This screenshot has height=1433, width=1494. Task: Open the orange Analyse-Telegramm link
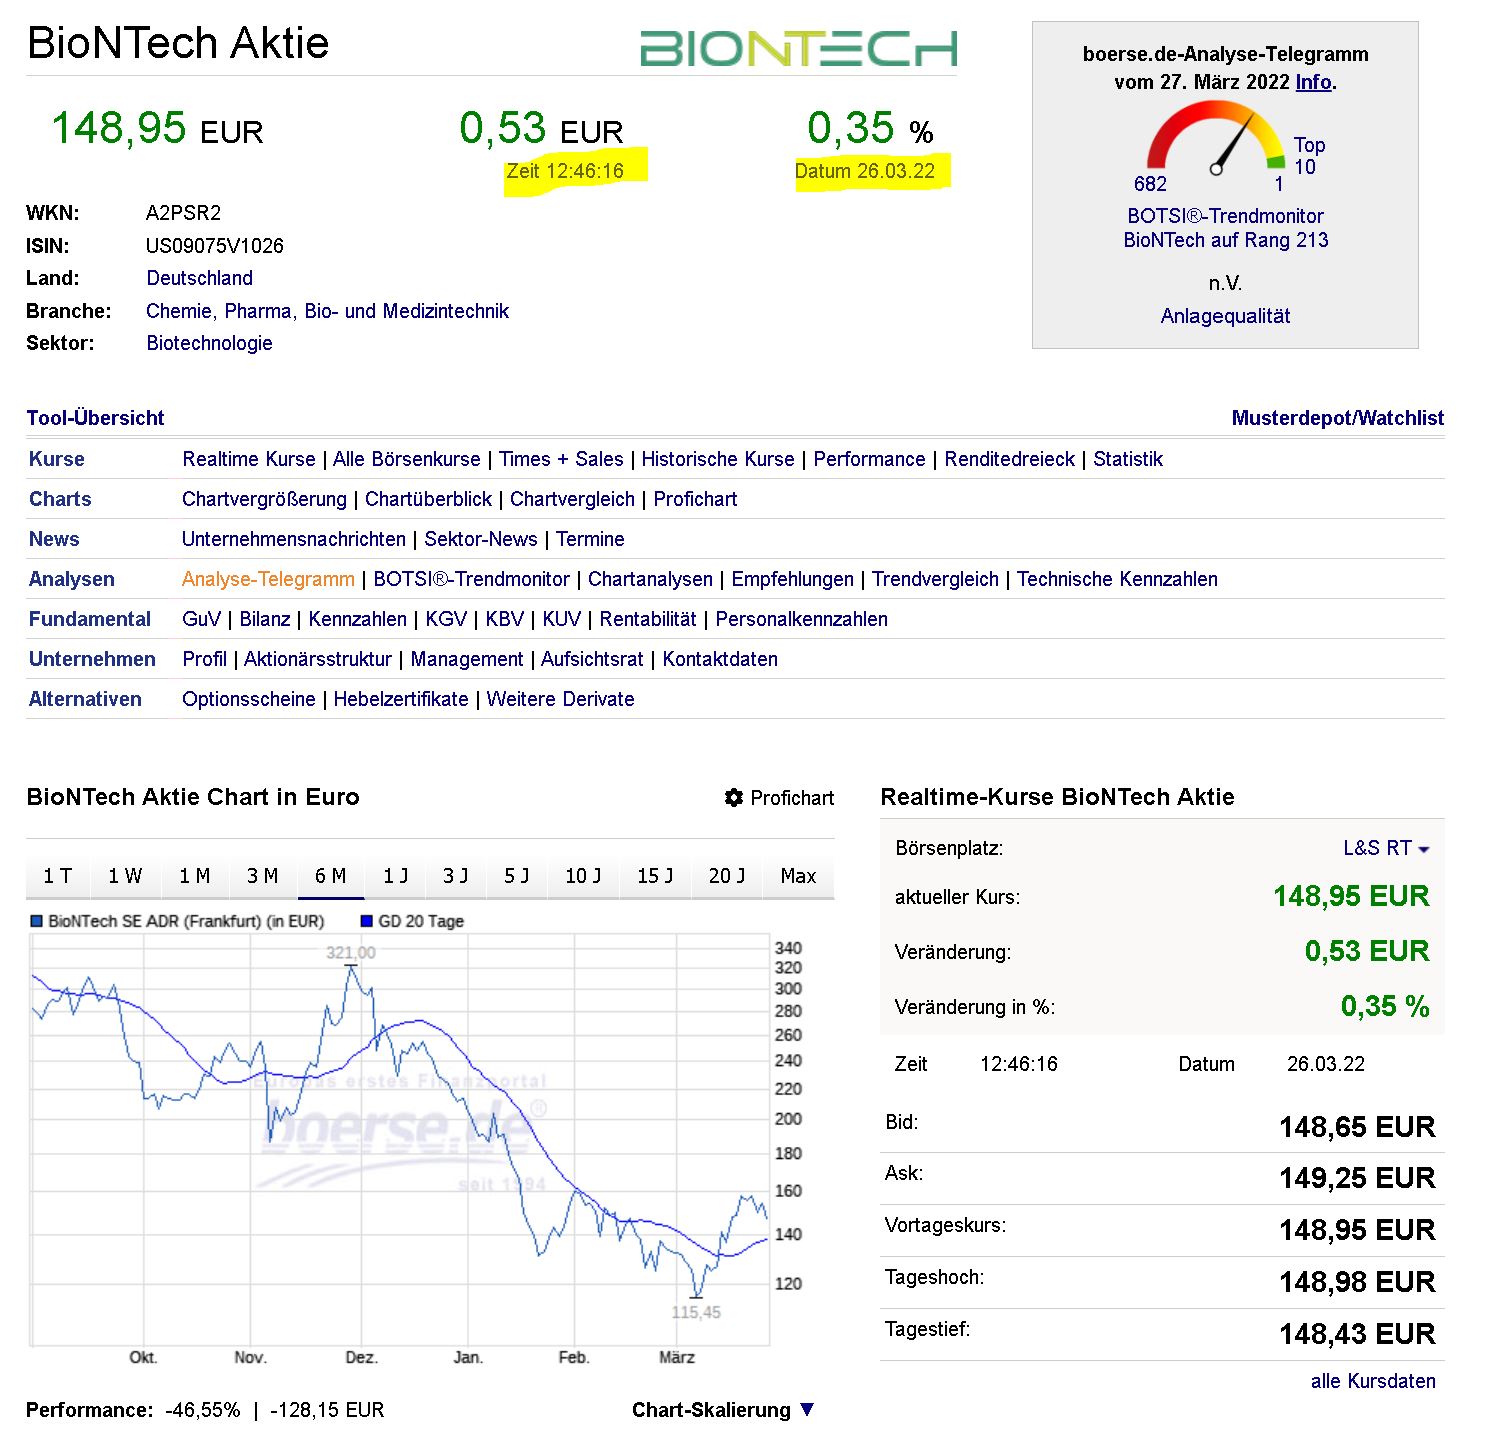(x=268, y=579)
